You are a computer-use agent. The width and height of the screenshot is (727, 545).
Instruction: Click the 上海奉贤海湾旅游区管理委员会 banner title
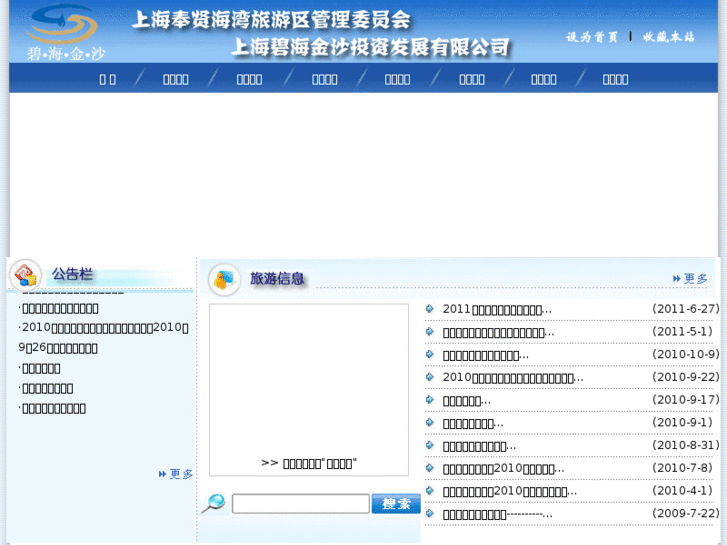272,20
